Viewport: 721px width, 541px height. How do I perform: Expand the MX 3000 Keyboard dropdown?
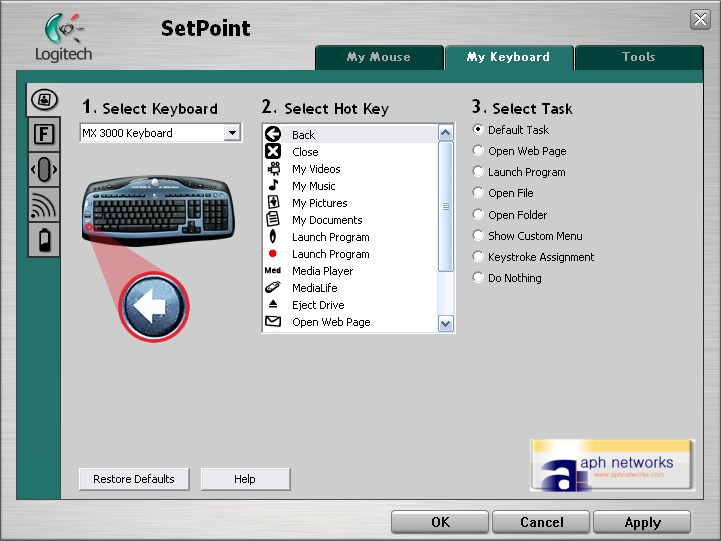[x=232, y=133]
